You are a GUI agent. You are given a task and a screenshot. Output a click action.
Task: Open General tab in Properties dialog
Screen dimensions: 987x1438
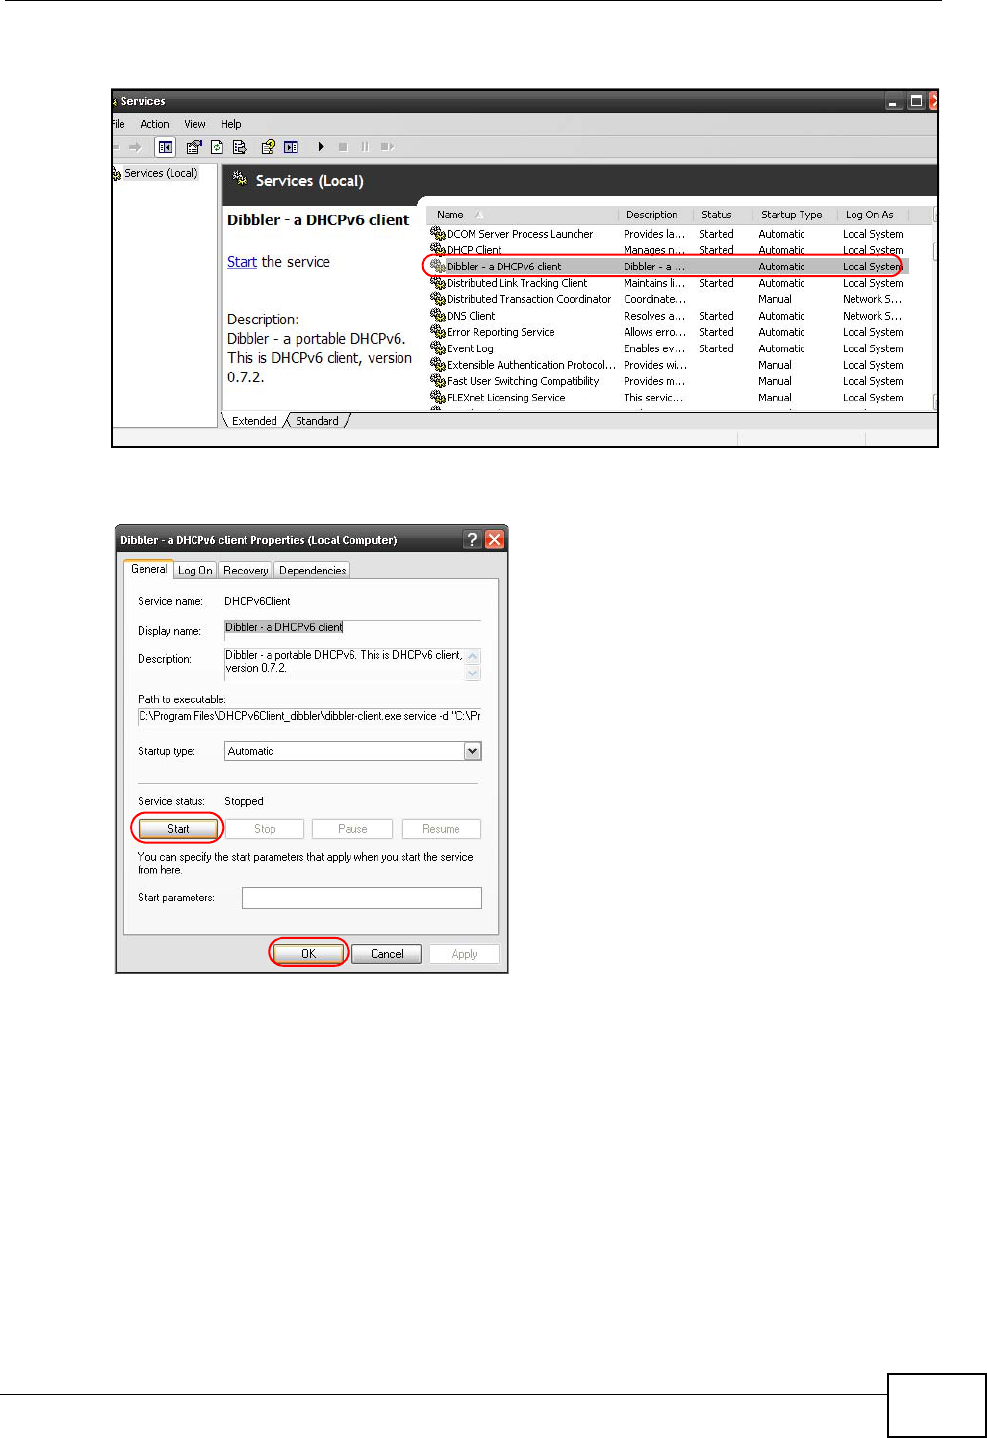click(x=149, y=569)
